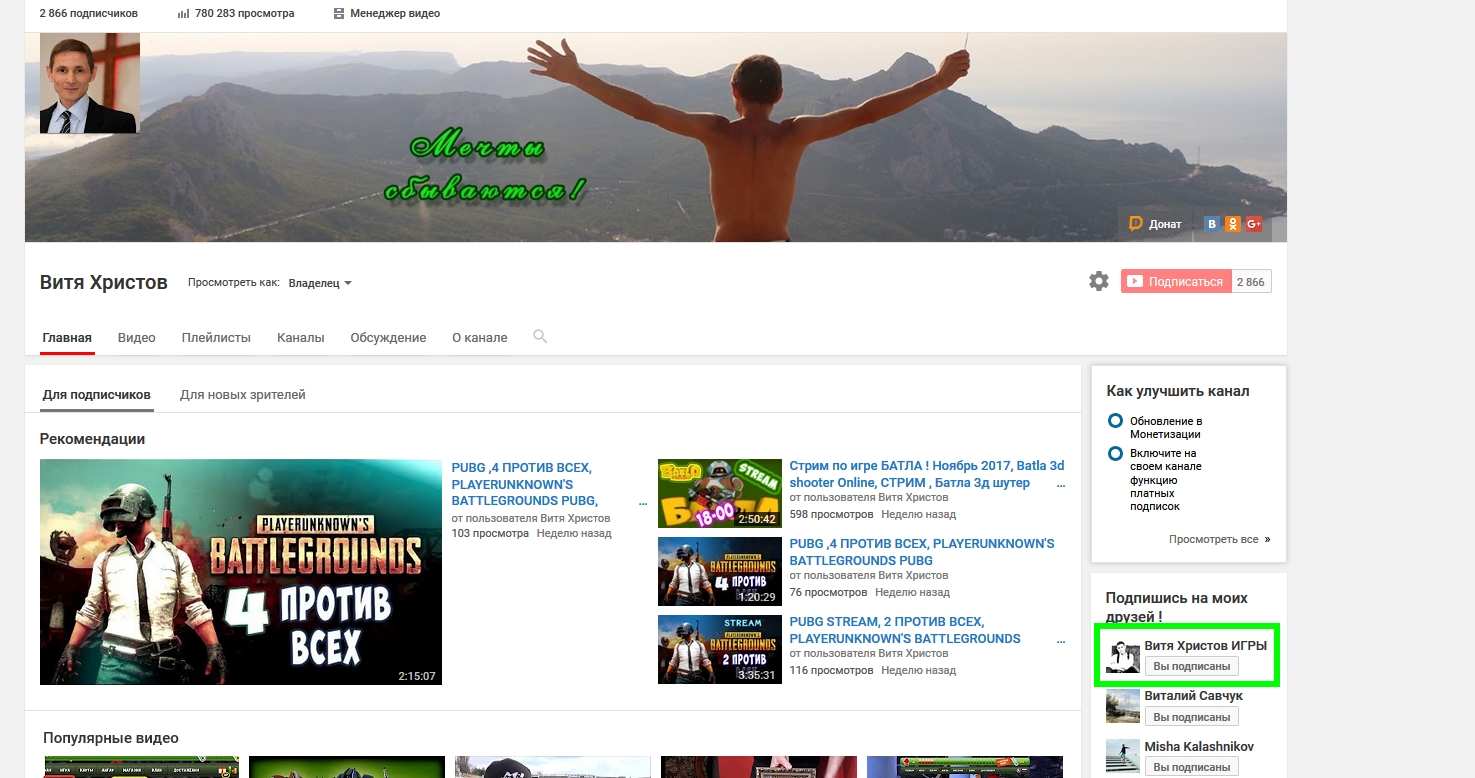
Task: Open channel settings gear icon
Action: pos(1099,282)
